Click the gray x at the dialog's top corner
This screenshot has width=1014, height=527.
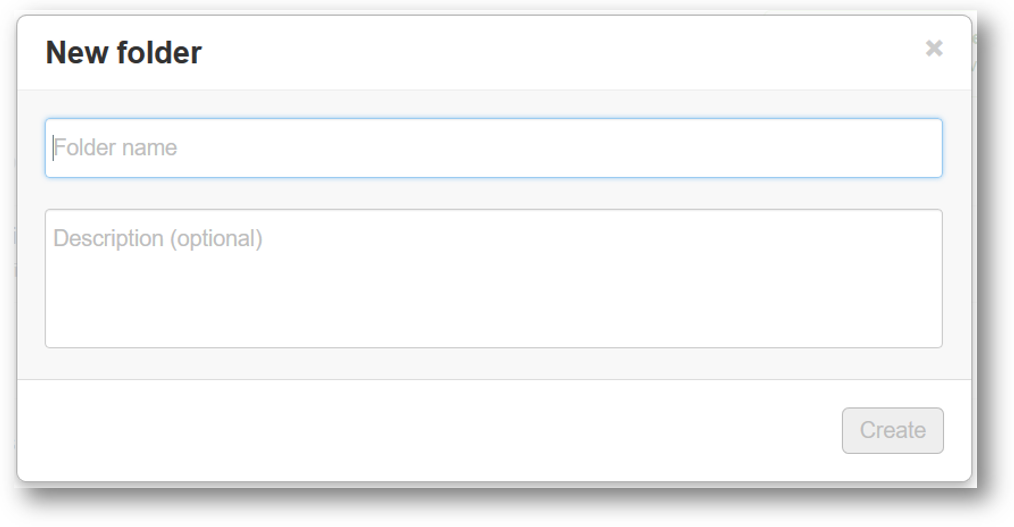click(x=934, y=48)
